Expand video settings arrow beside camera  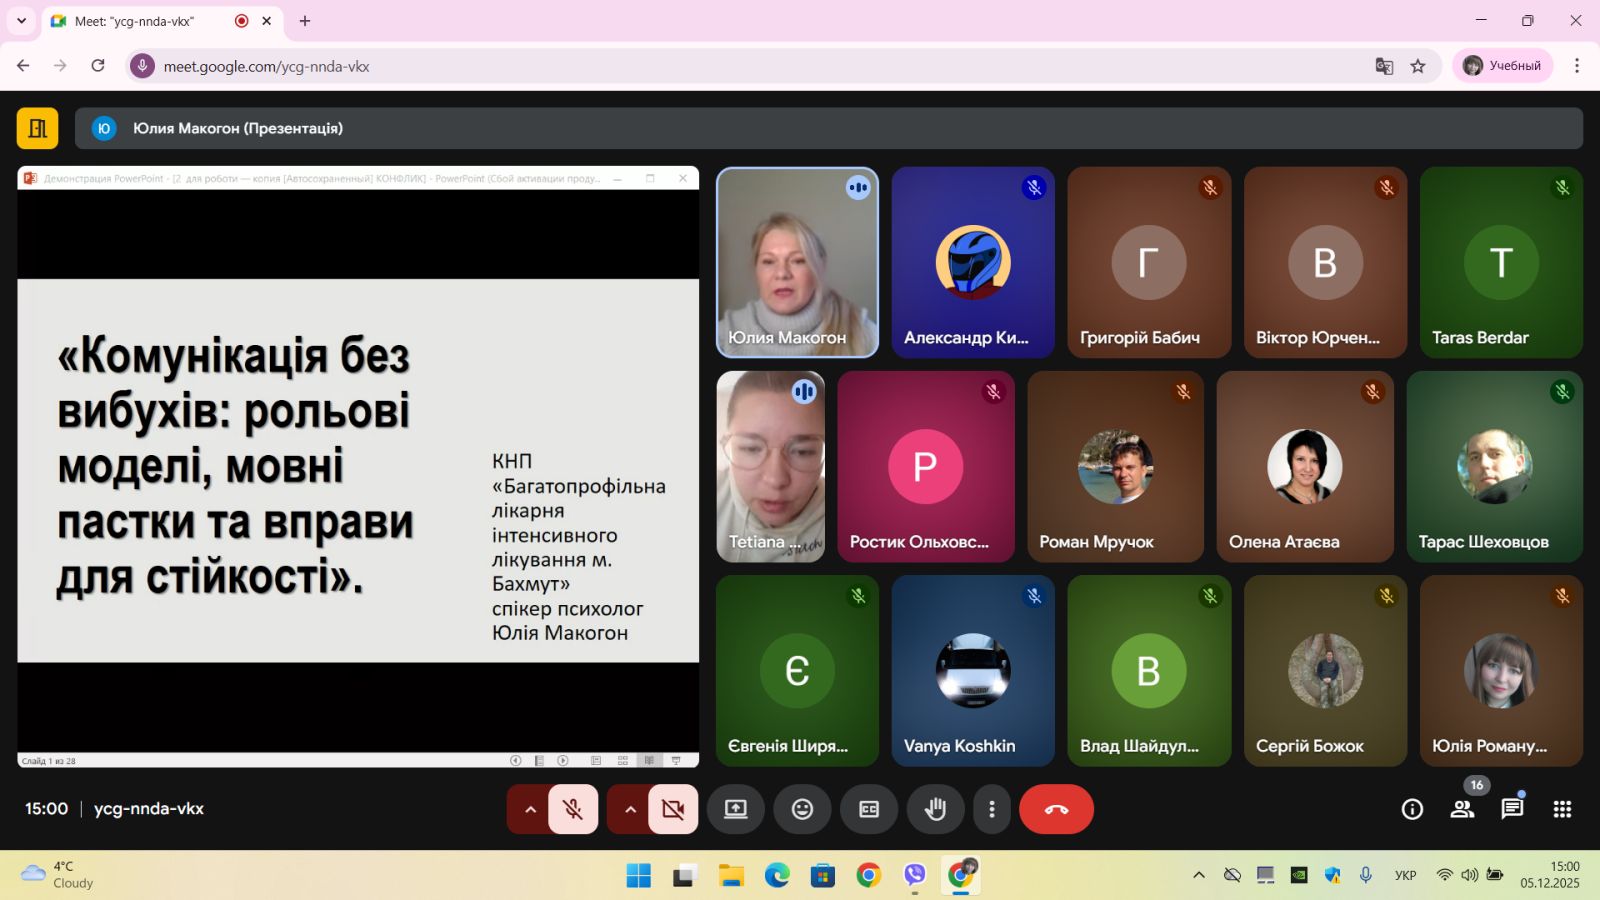[x=630, y=809]
